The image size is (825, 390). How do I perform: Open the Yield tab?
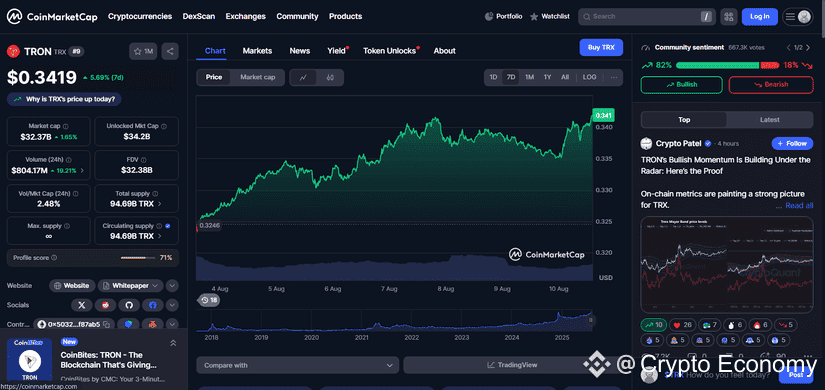337,51
